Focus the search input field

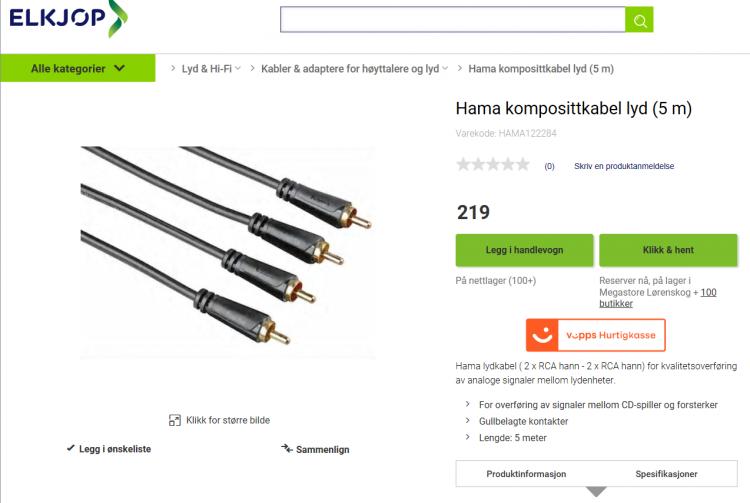[x=453, y=20]
